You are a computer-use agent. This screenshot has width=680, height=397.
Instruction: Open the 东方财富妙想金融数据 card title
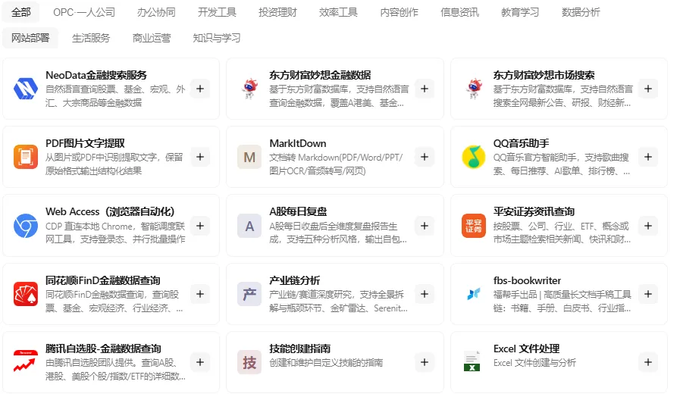coord(320,75)
